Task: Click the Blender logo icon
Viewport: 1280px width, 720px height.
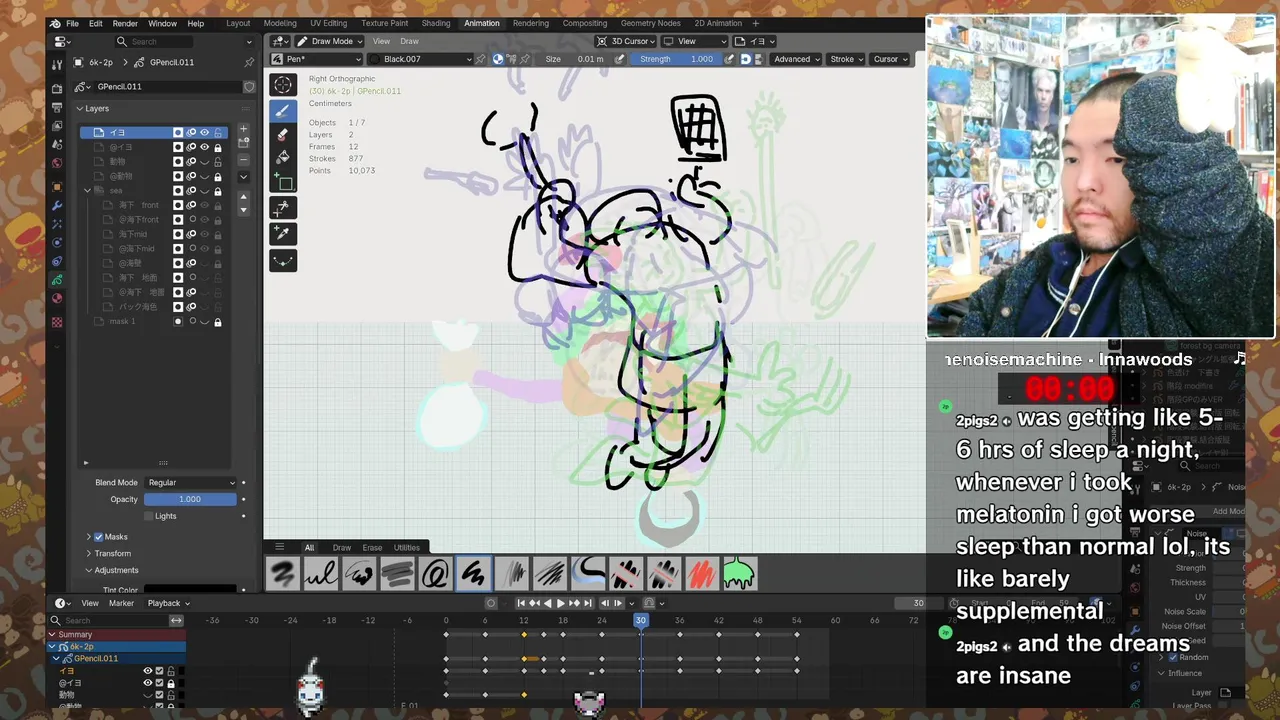Action: pyautogui.click(x=55, y=23)
